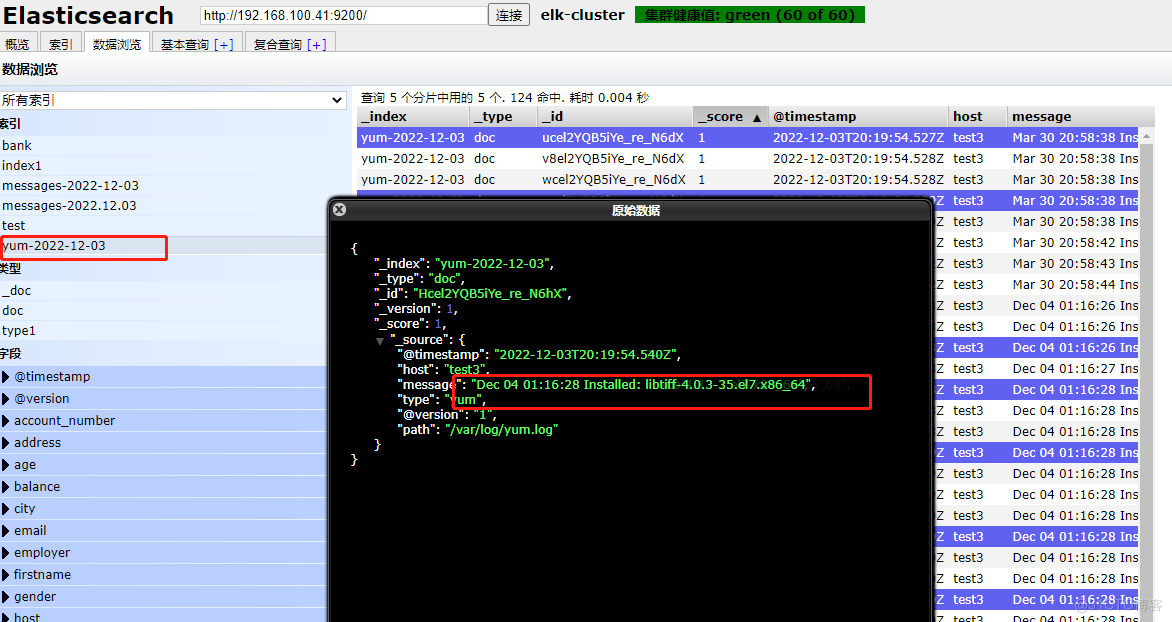Sort by the _type column header

(x=504, y=117)
